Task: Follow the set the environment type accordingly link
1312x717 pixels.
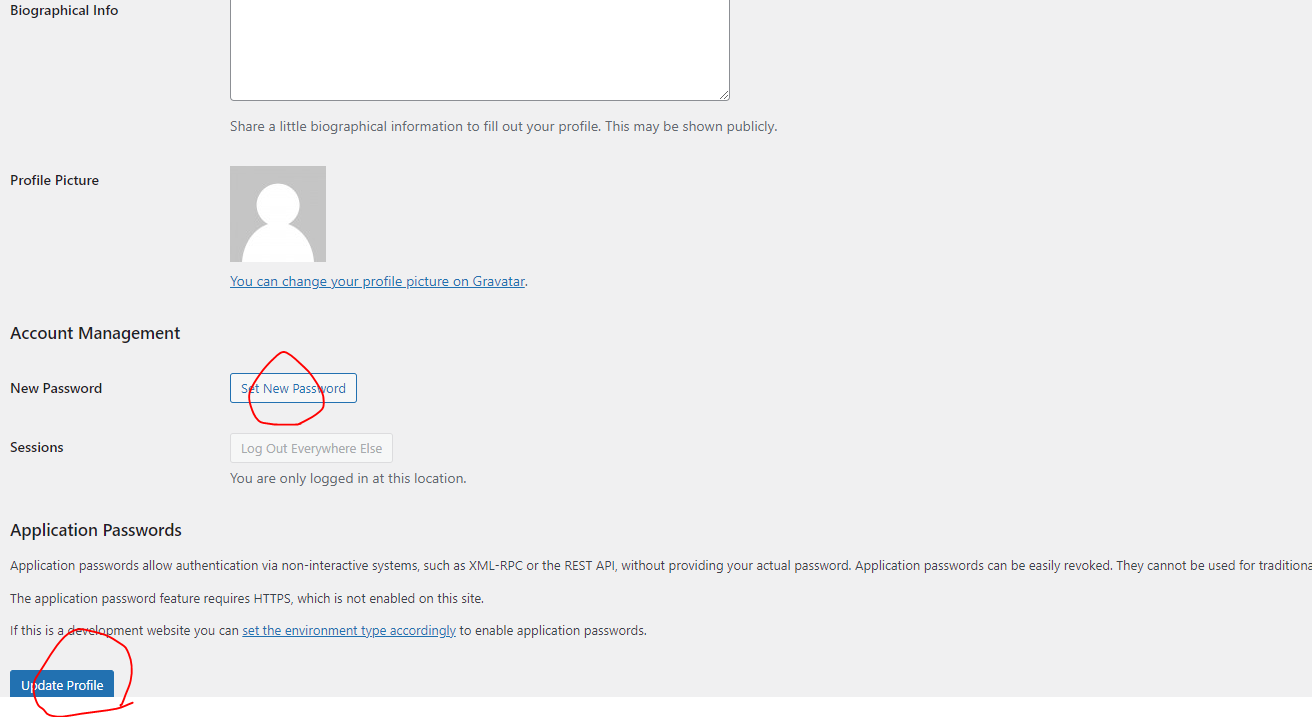Action: (349, 630)
